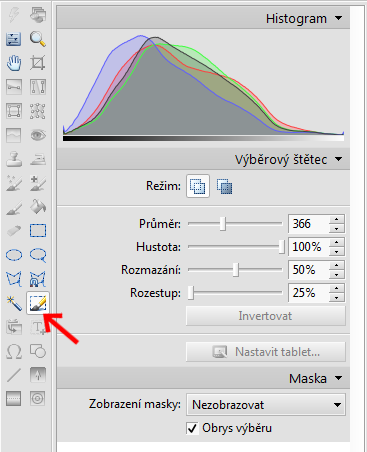
Task: Toggle Obrys výběru checkbox
Action: (192, 428)
